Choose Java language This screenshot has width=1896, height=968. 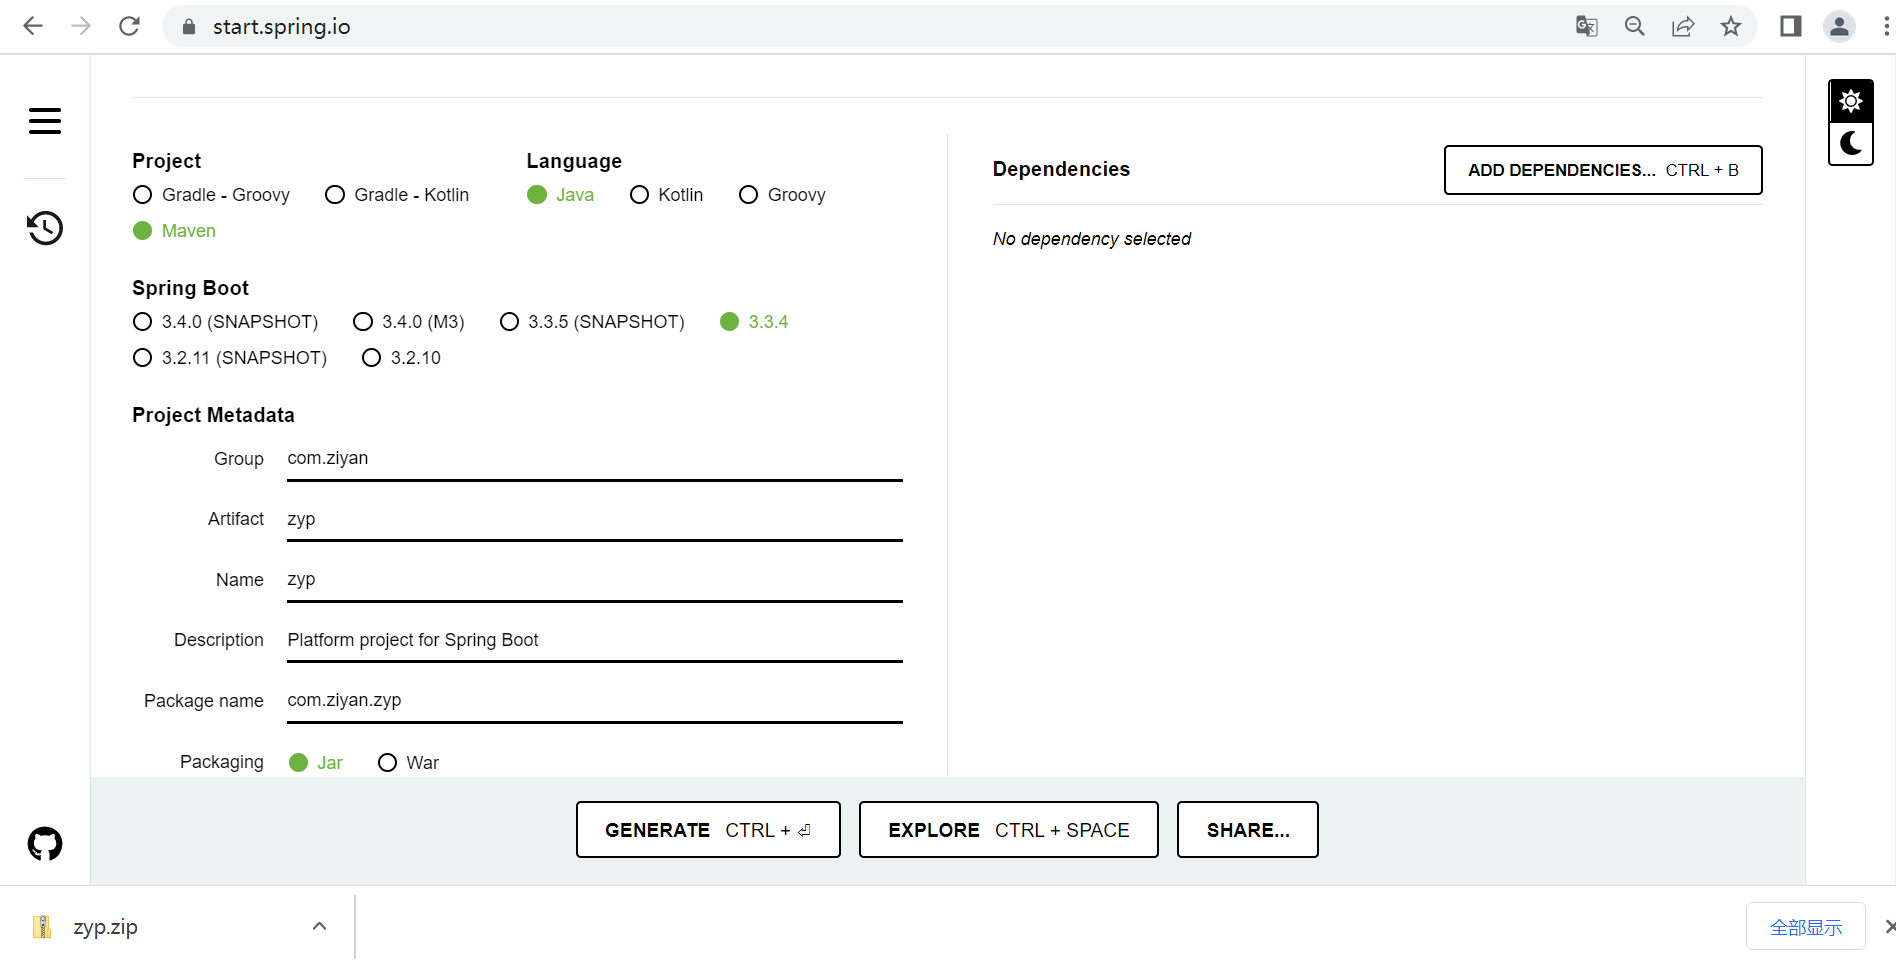tap(560, 195)
